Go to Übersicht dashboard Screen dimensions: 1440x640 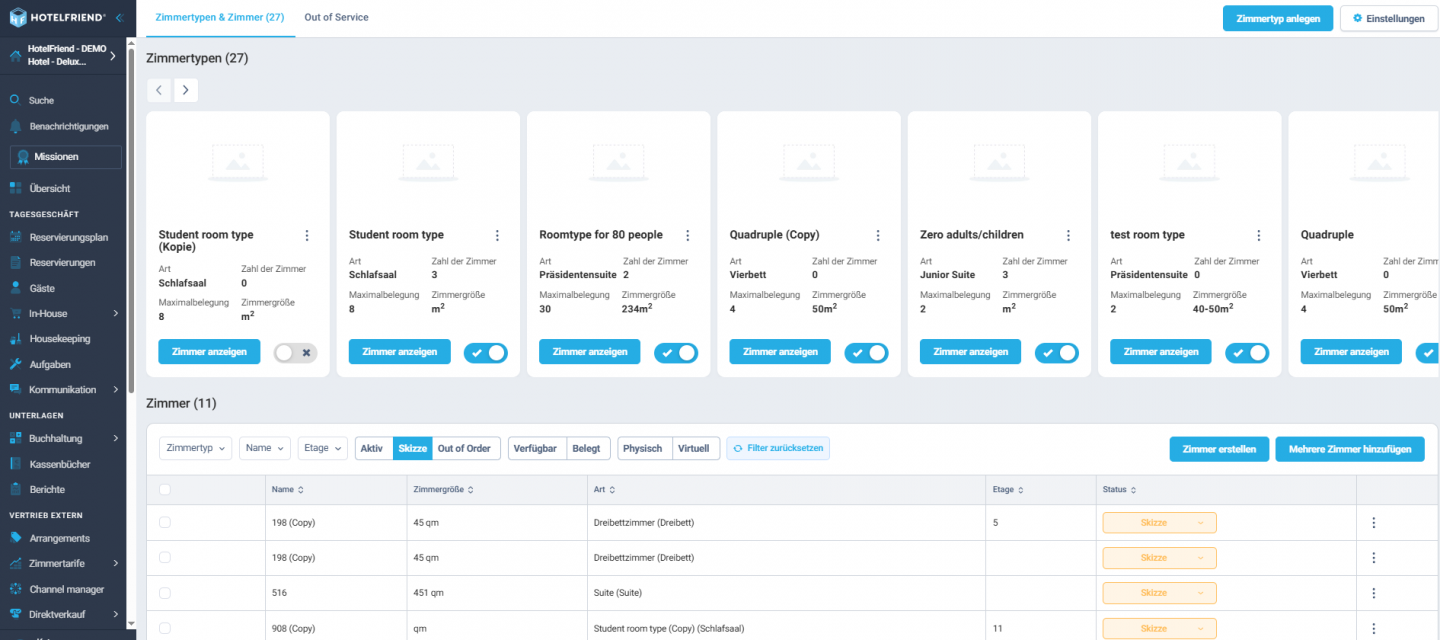[x=50, y=188]
